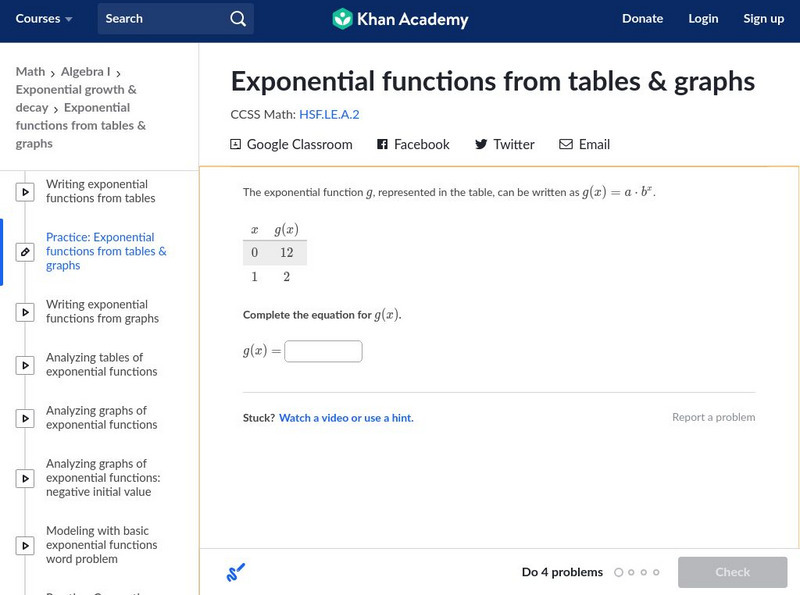This screenshot has width=800, height=595.
Task: Click the Login menu item
Action: [703, 19]
